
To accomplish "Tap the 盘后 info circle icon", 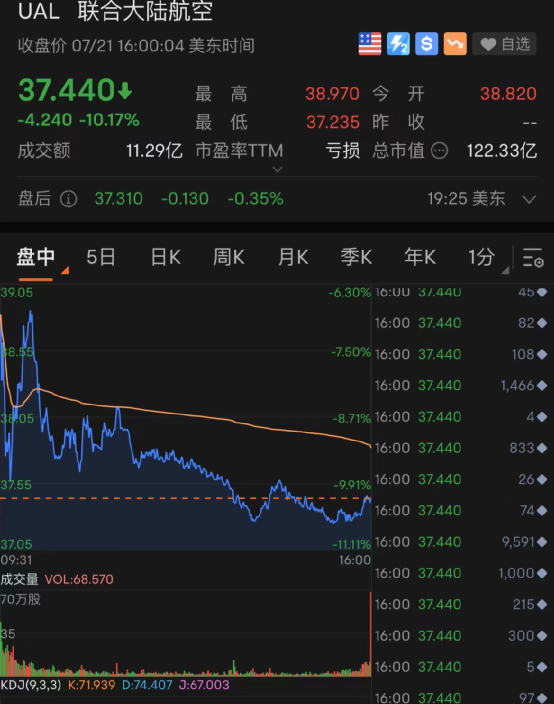I will (x=69, y=198).
